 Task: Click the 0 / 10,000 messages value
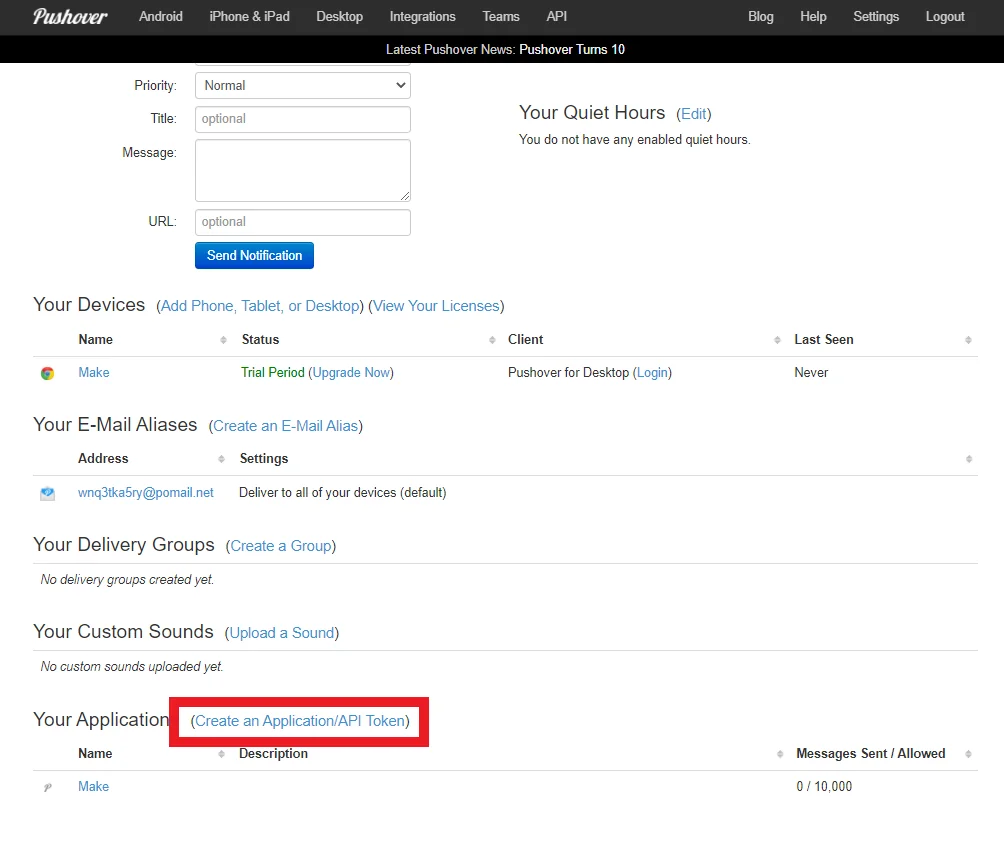tap(824, 786)
